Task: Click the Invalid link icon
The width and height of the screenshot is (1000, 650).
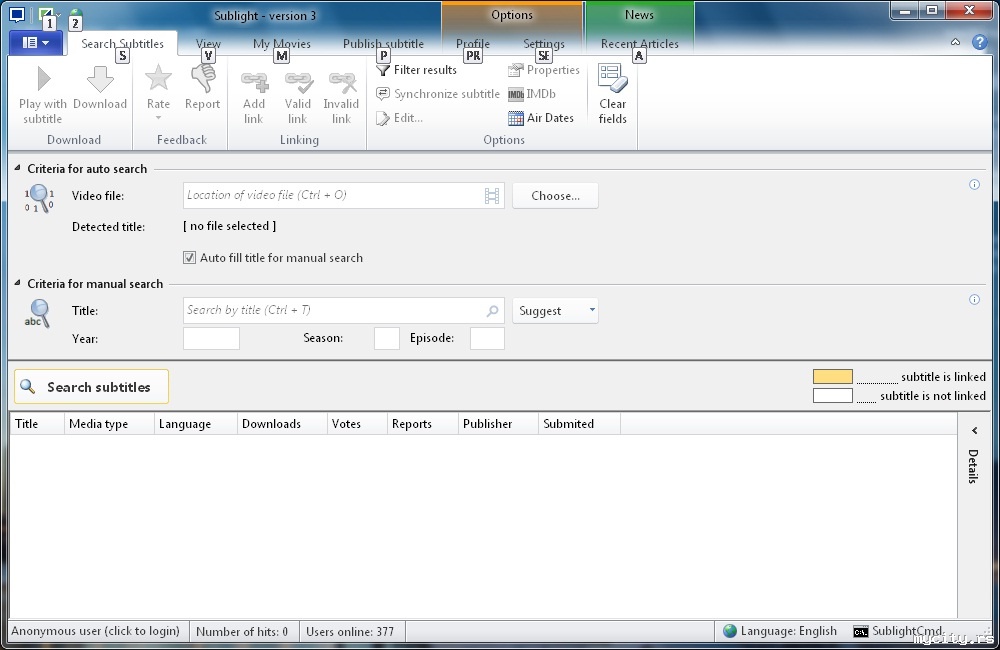Action: pyautogui.click(x=342, y=82)
